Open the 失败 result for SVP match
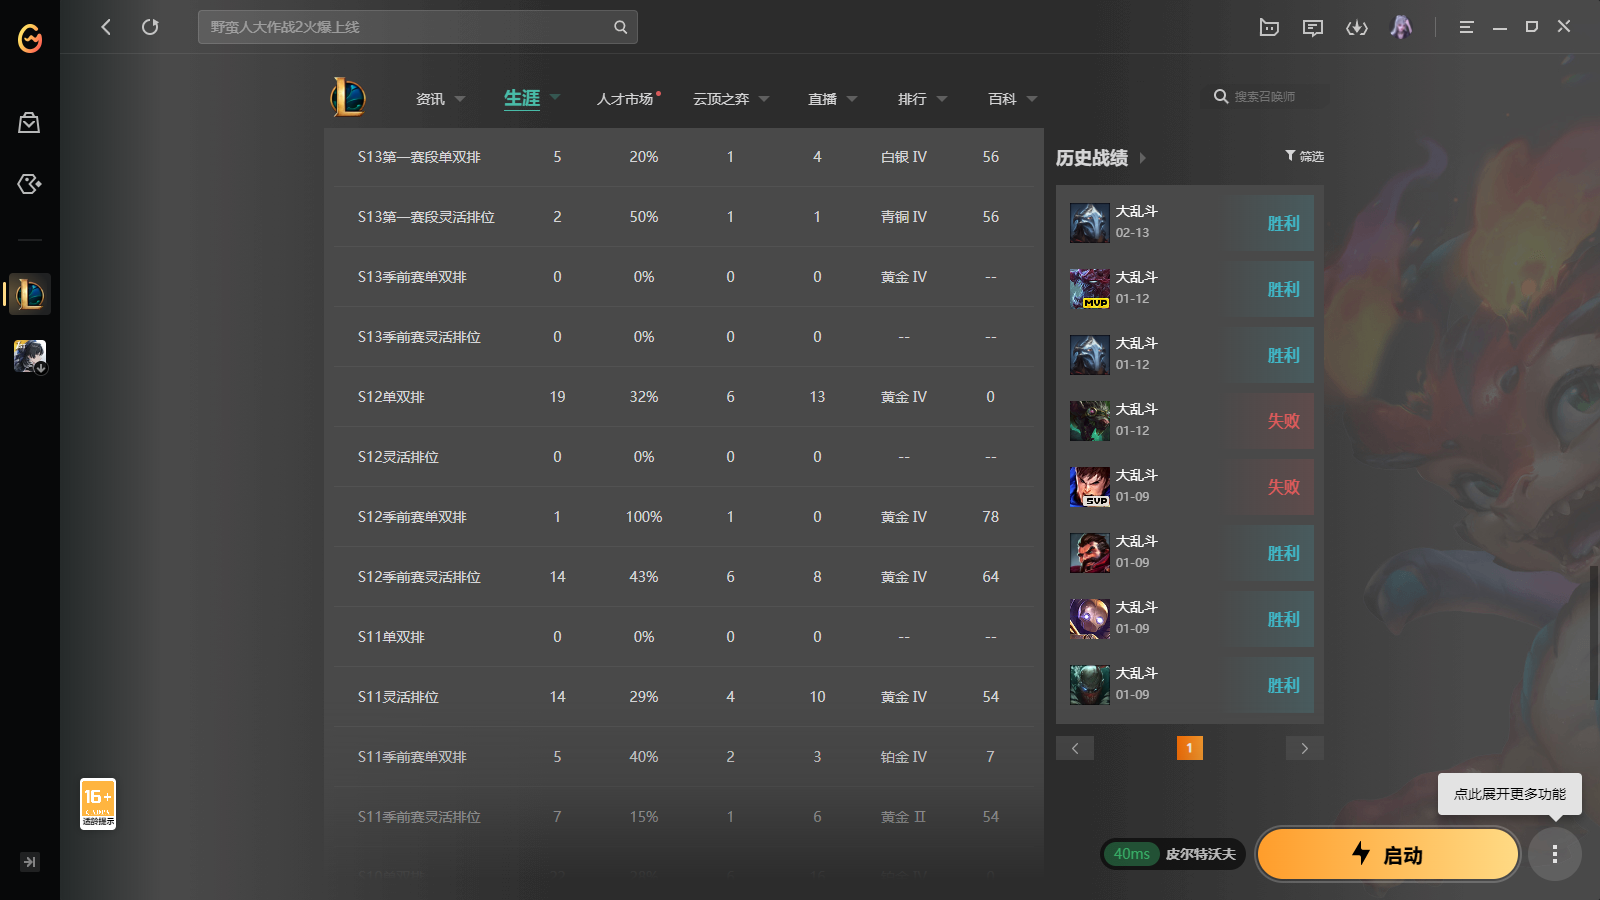This screenshot has width=1600, height=900. coord(1283,487)
